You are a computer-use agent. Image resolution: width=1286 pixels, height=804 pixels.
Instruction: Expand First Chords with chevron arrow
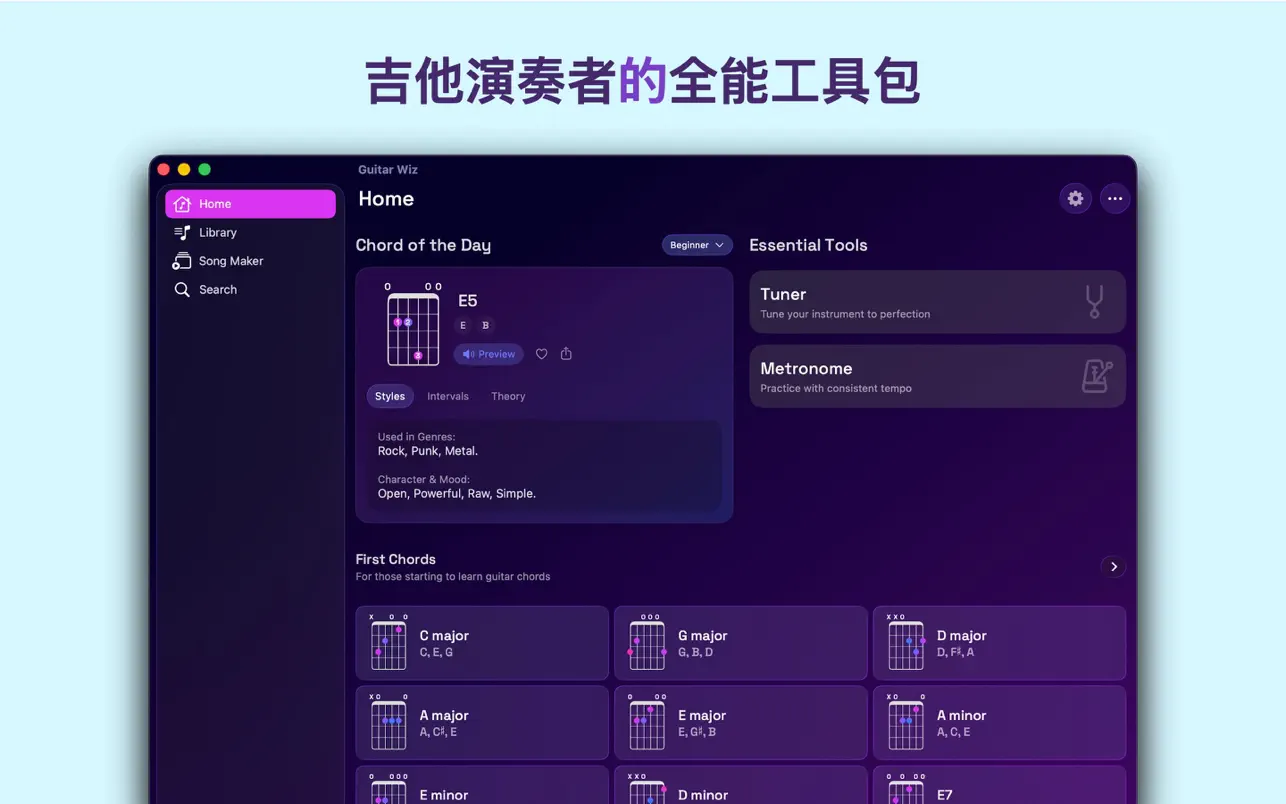coord(1113,567)
